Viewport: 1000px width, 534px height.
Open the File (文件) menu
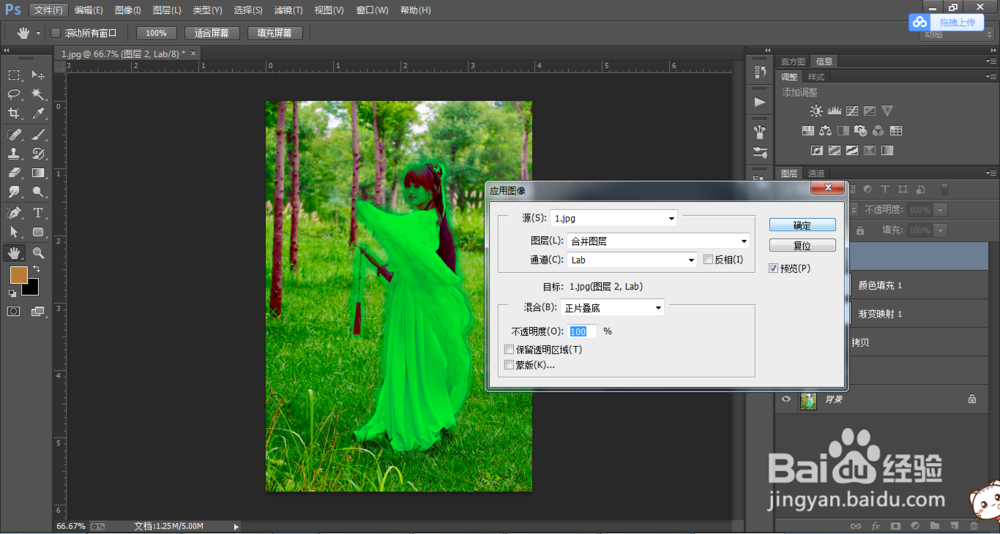pos(48,10)
